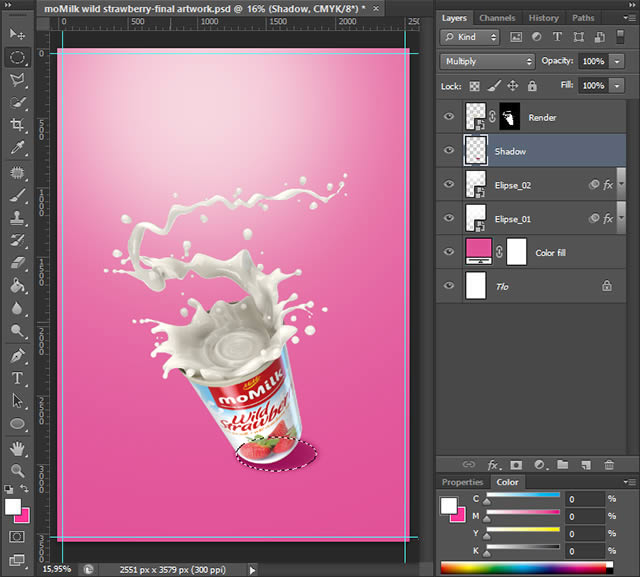Screen dimensions: 640x577
Task: Select the Pen tool
Action: 17,356
